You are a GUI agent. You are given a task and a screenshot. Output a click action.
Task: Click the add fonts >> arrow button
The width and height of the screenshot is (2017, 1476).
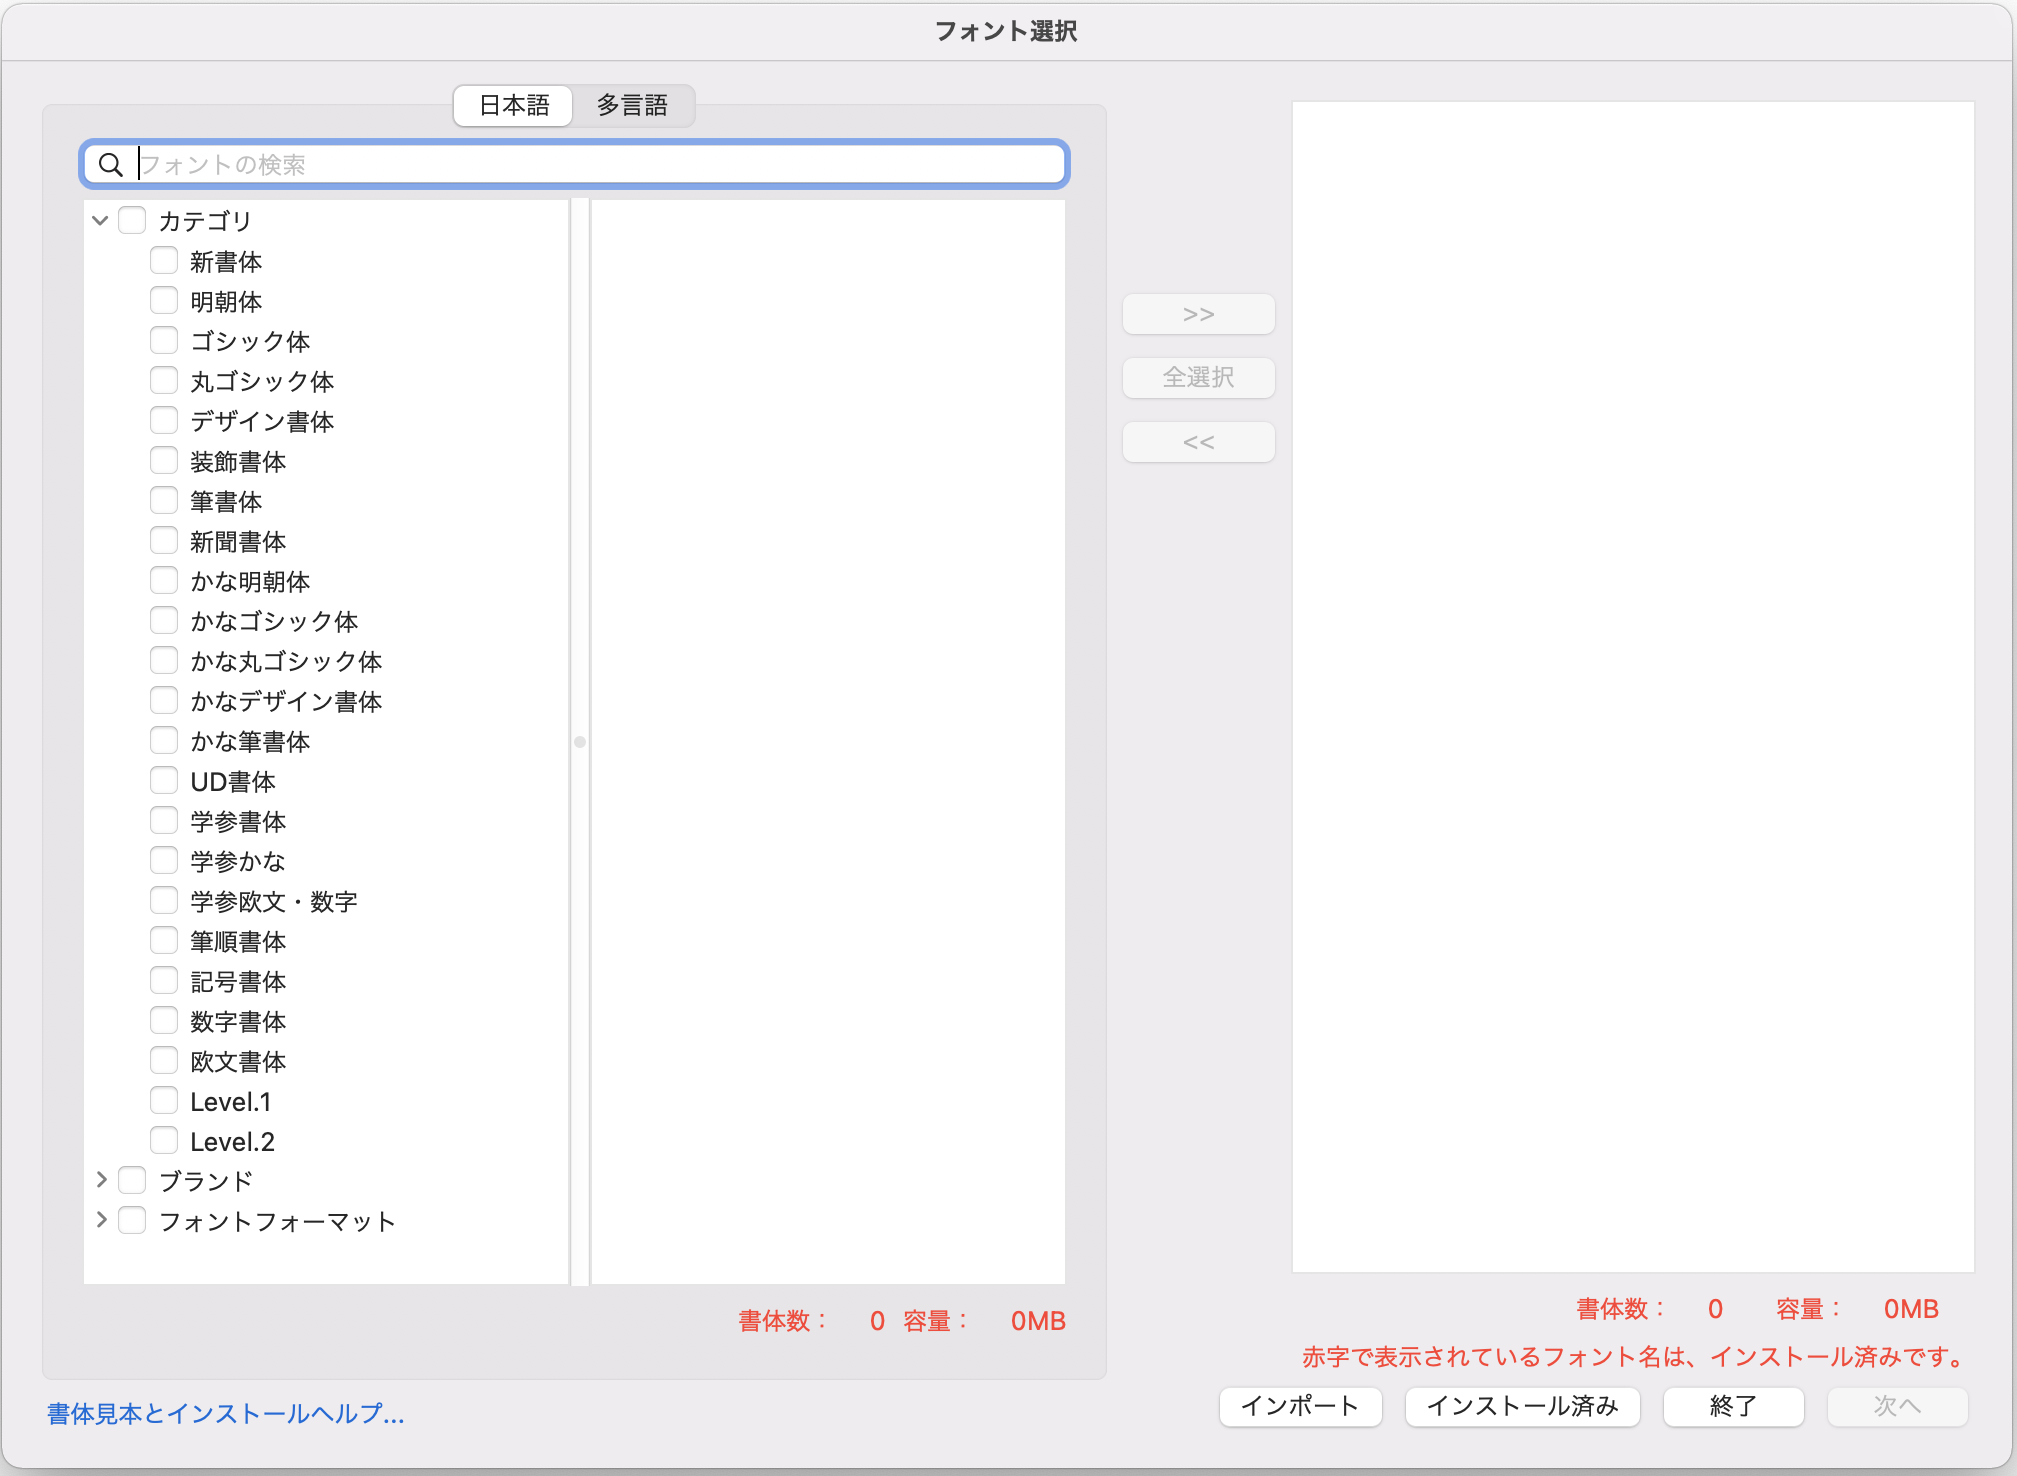click(1198, 314)
